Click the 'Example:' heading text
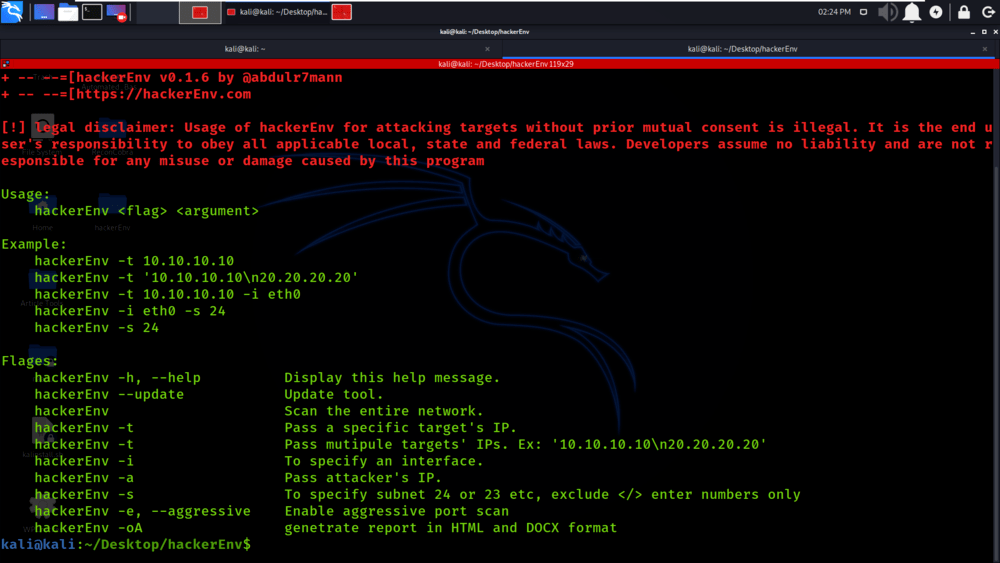The height and width of the screenshot is (563, 1000). tap(34, 244)
